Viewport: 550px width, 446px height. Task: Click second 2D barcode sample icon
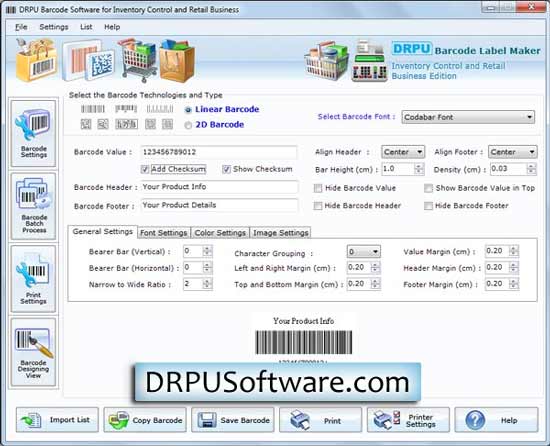(103, 124)
